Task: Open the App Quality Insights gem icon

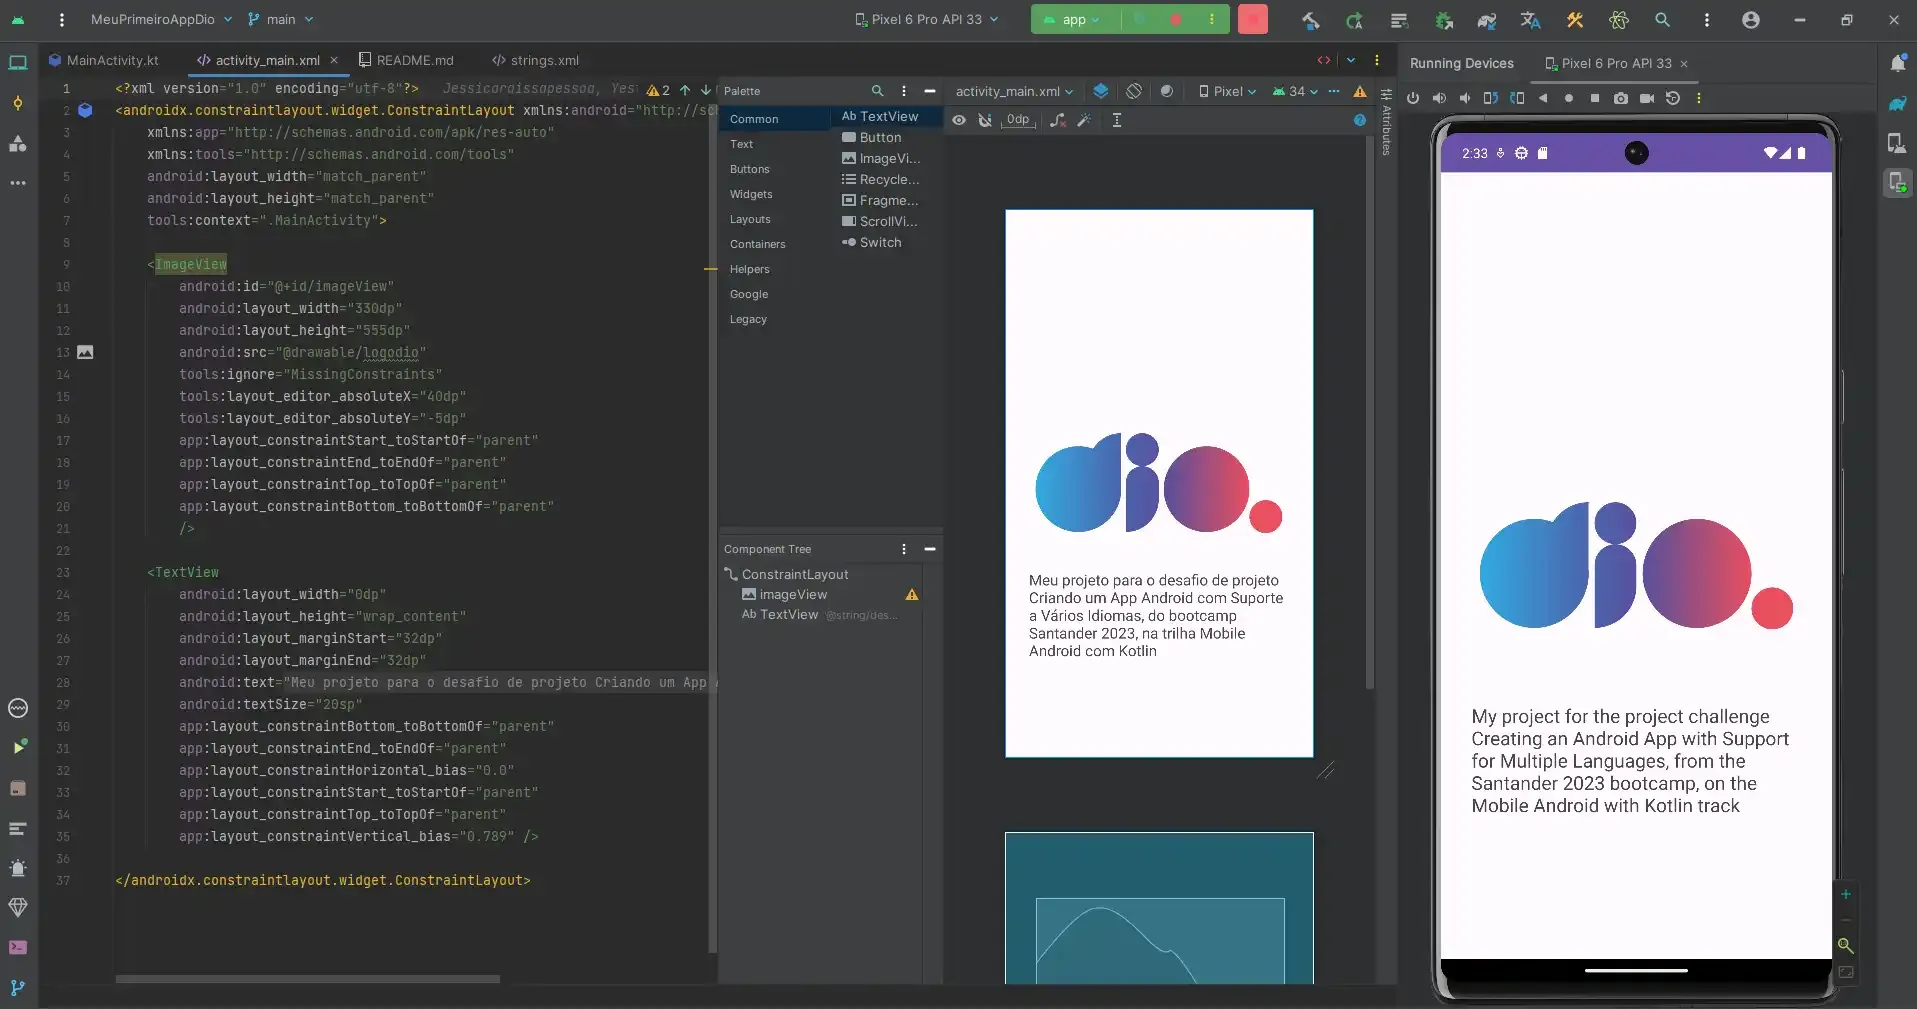Action: (18, 907)
